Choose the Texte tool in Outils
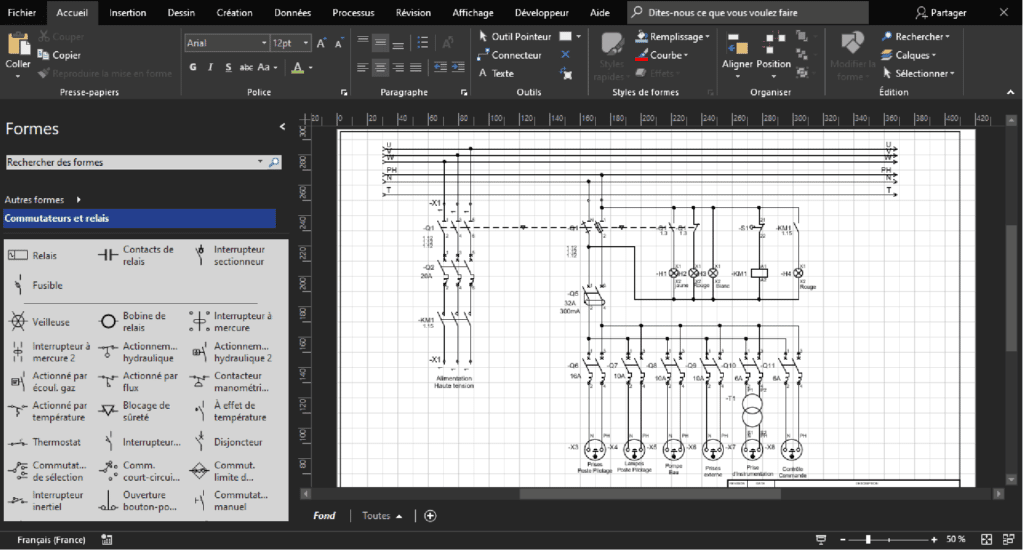 (496, 73)
